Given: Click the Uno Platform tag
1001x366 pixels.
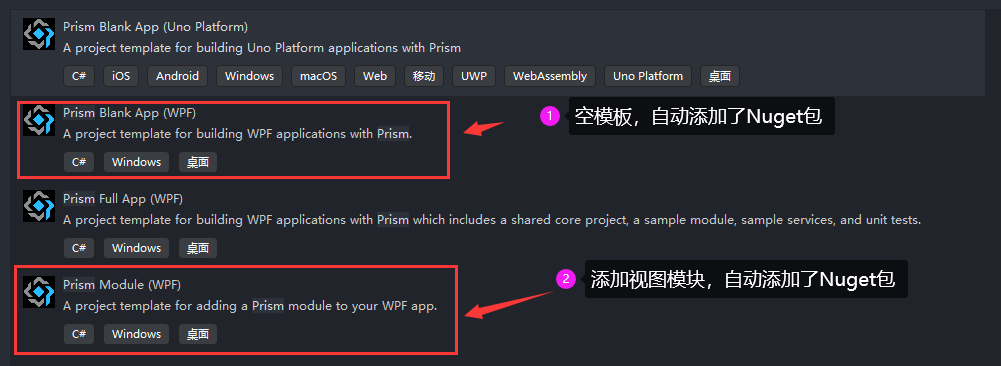Looking at the screenshot, I should point(648,76).
